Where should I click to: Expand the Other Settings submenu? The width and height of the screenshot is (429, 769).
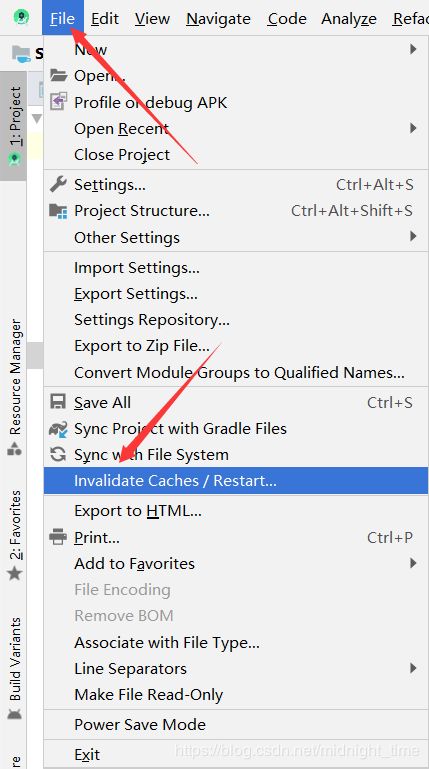(x=236, y=237)
